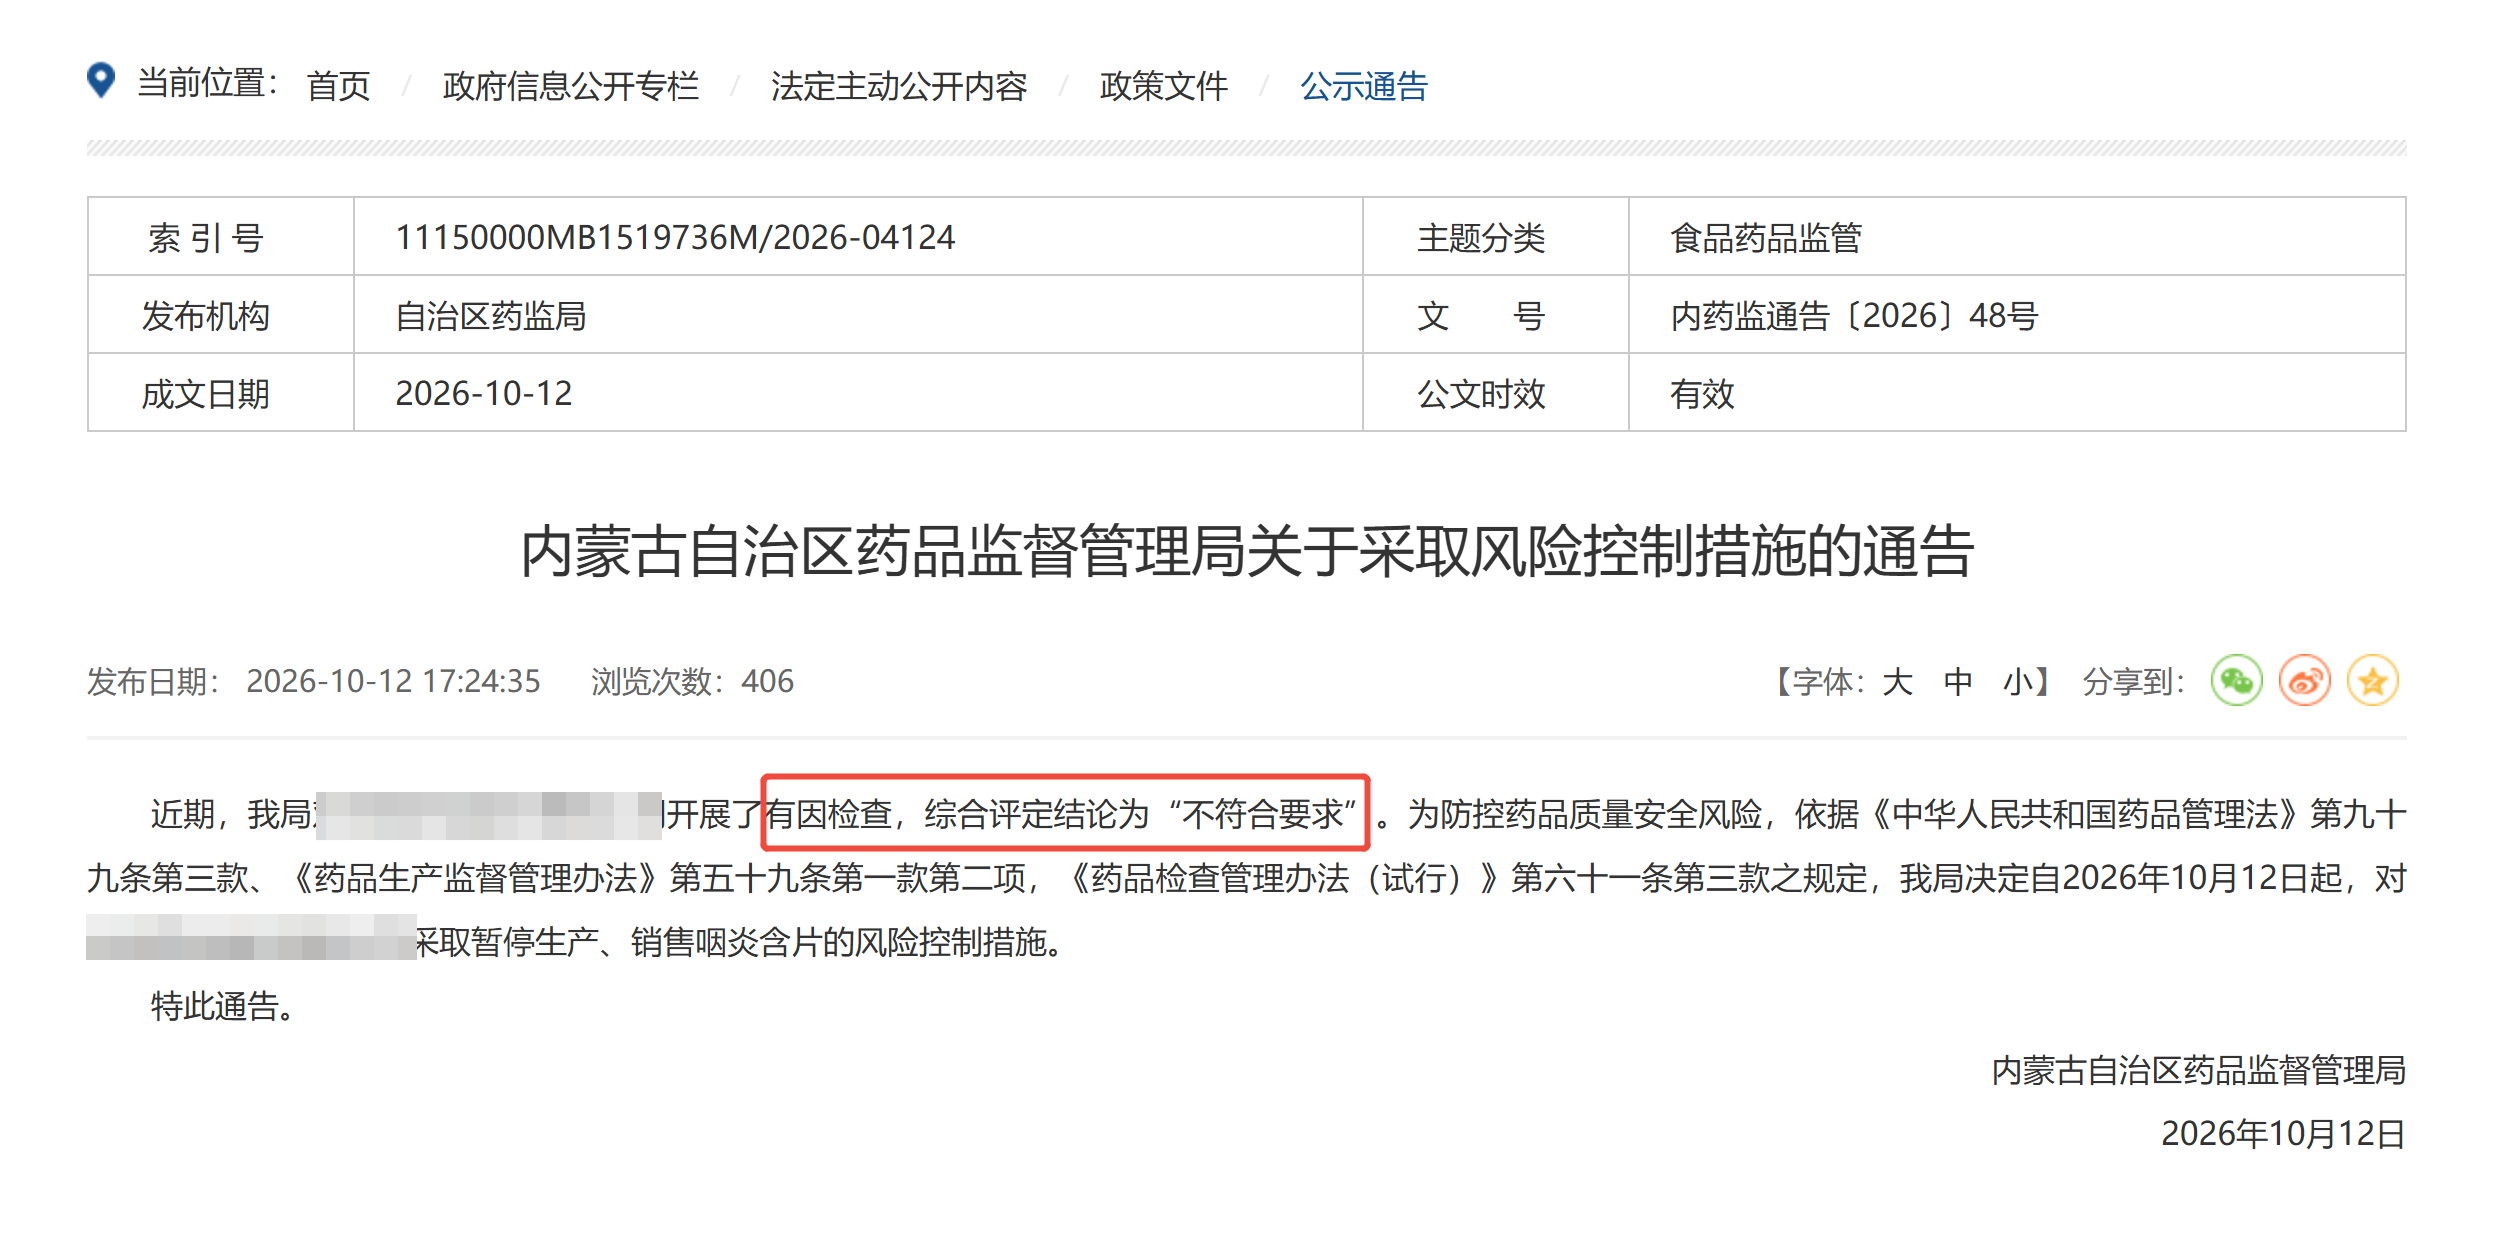Click the star favorites share icon
This screenshot has height=1236, width=2509.
click(2372, 681)
